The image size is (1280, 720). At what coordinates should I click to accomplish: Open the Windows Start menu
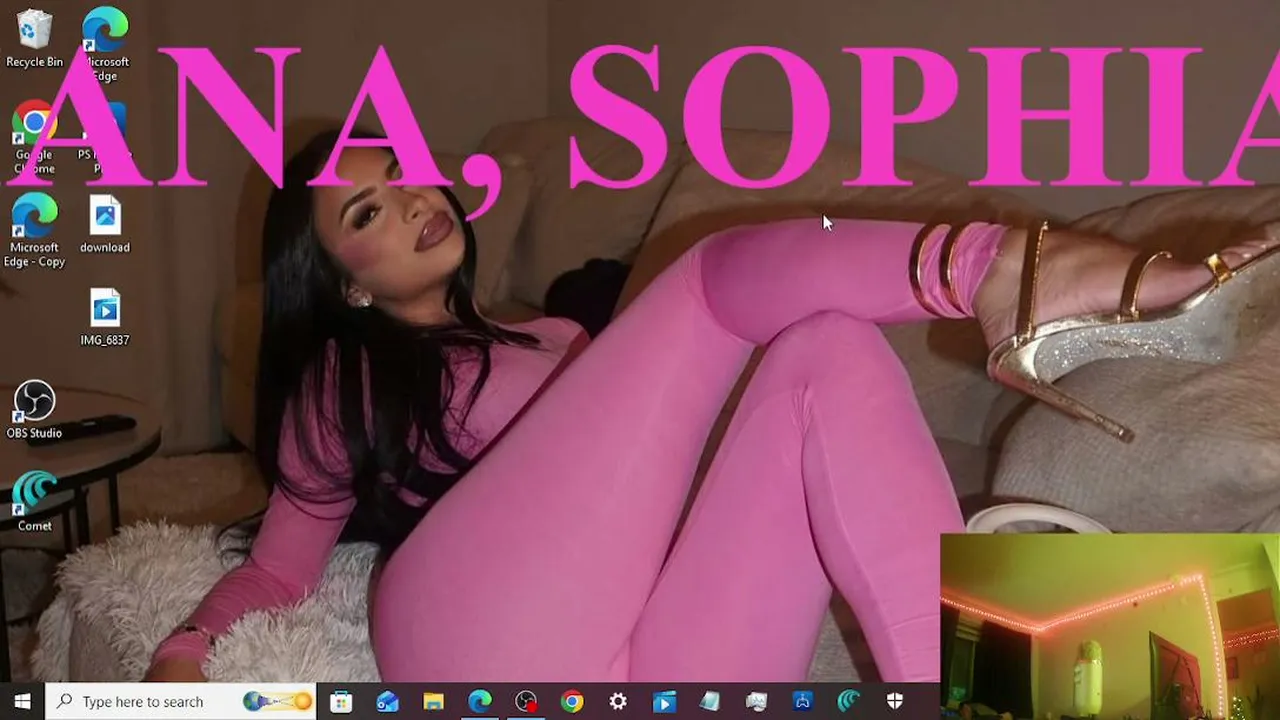point(22,701)
